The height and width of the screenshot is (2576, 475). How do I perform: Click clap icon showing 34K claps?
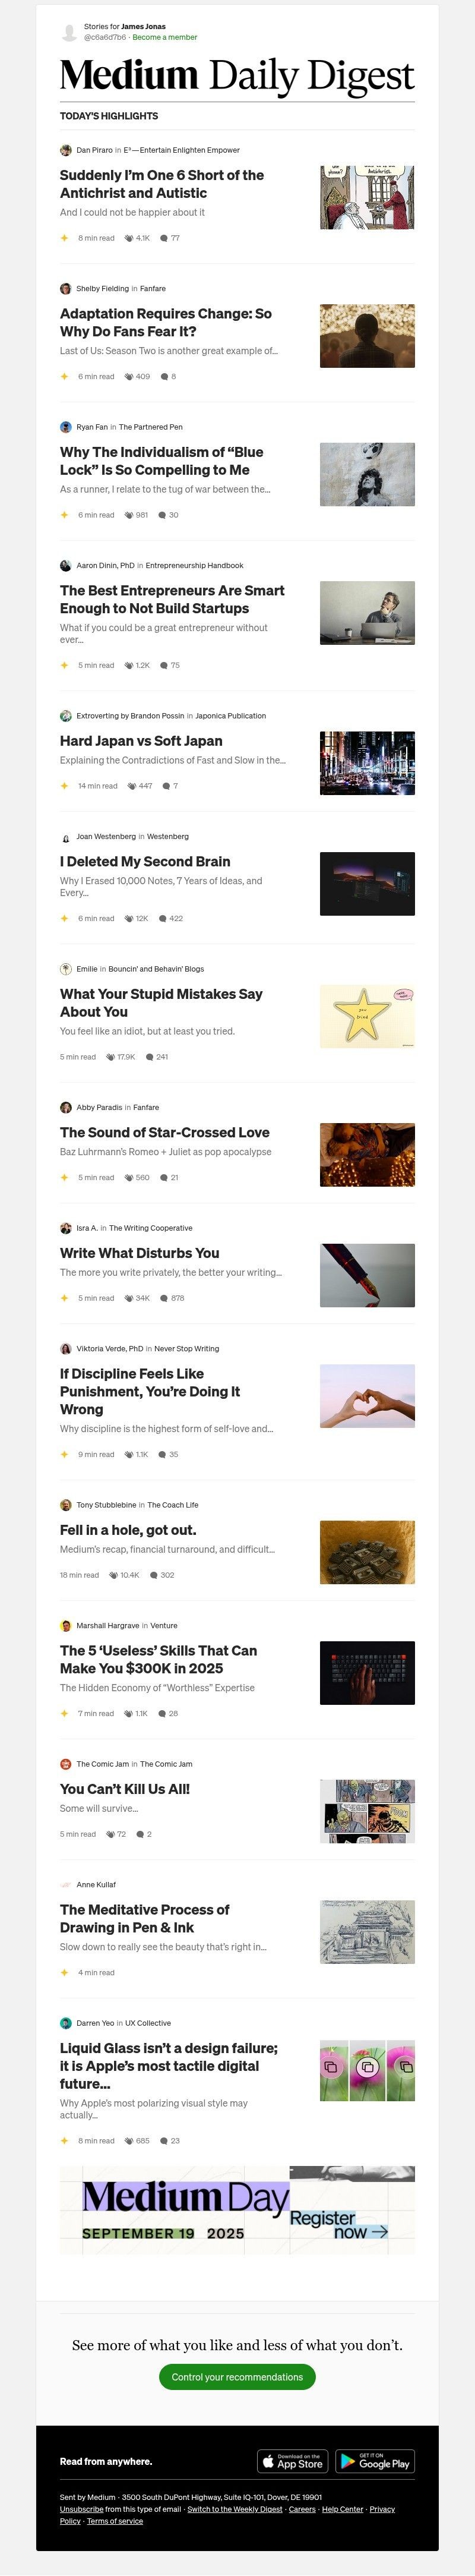pyautogui.click(x=128, y=1298)
